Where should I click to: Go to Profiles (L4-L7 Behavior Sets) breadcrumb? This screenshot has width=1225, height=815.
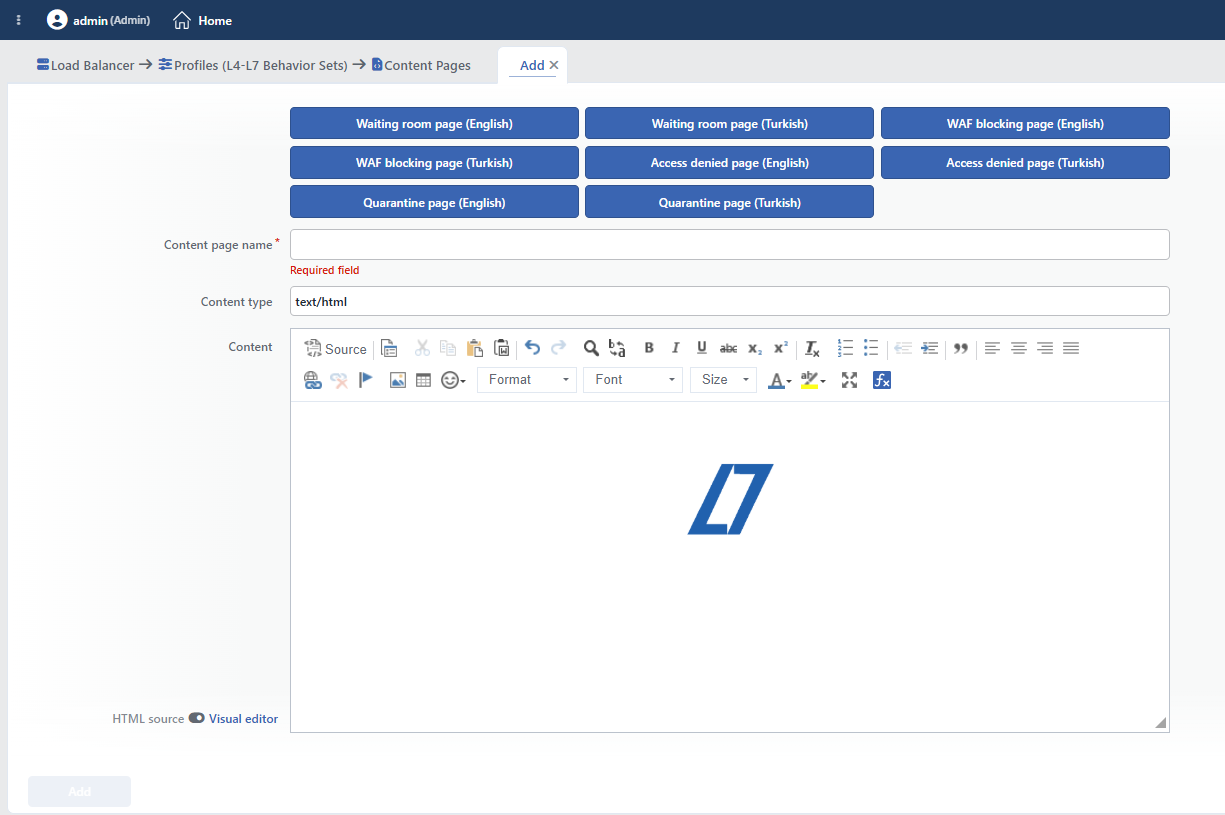click(x=253, y=65)
